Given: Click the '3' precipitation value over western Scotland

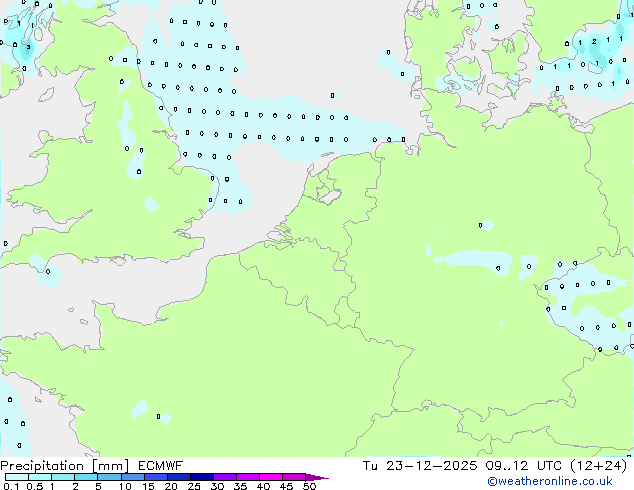Looking at the screenshot, I should 28,47.
